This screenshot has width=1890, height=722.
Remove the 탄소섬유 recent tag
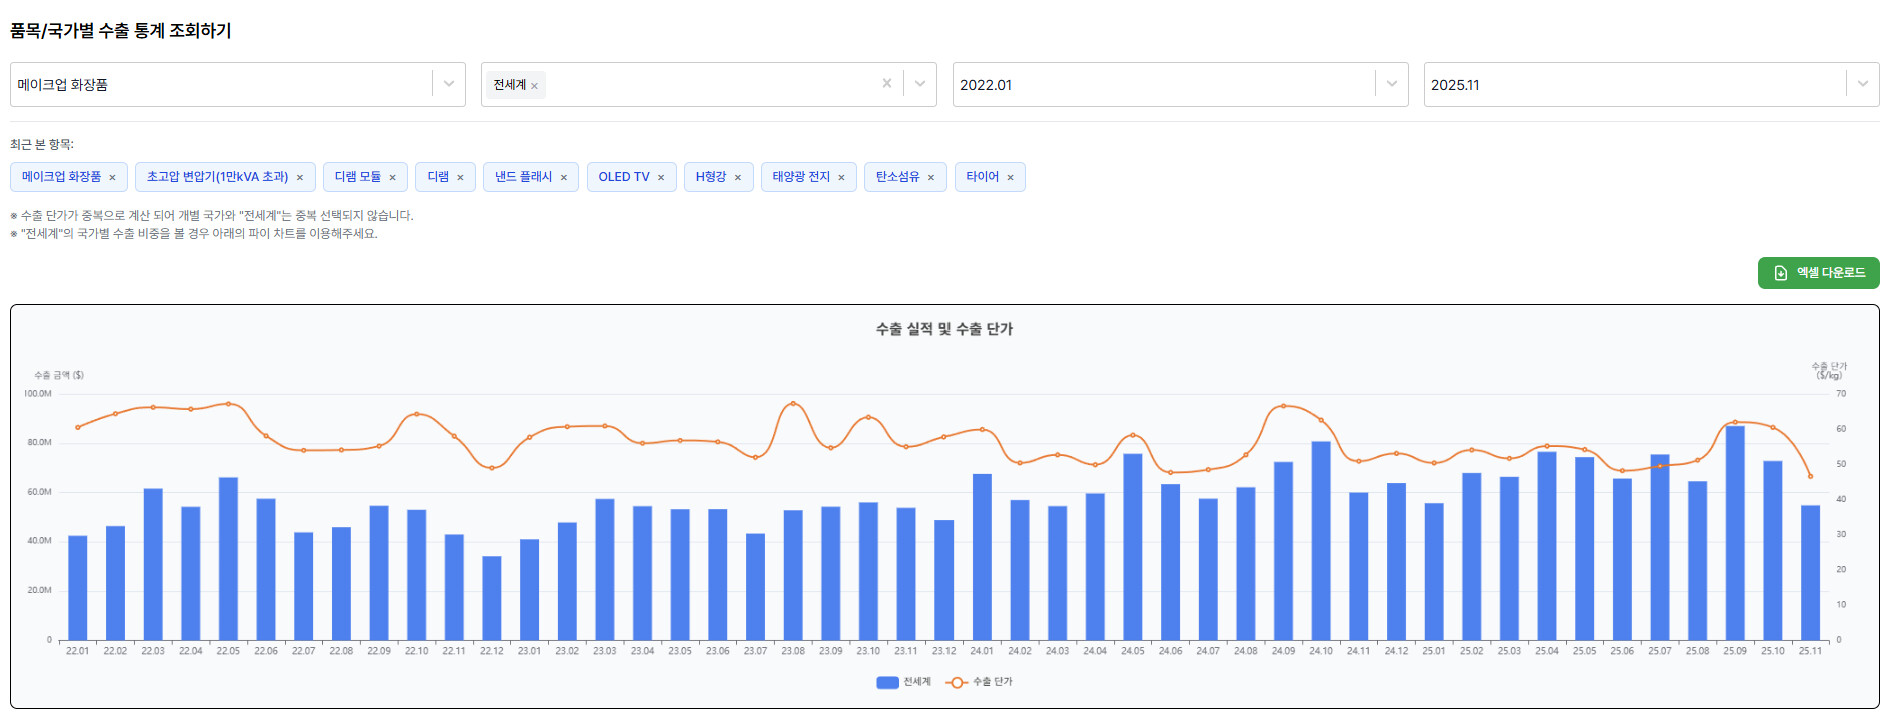tap(931, 178)
